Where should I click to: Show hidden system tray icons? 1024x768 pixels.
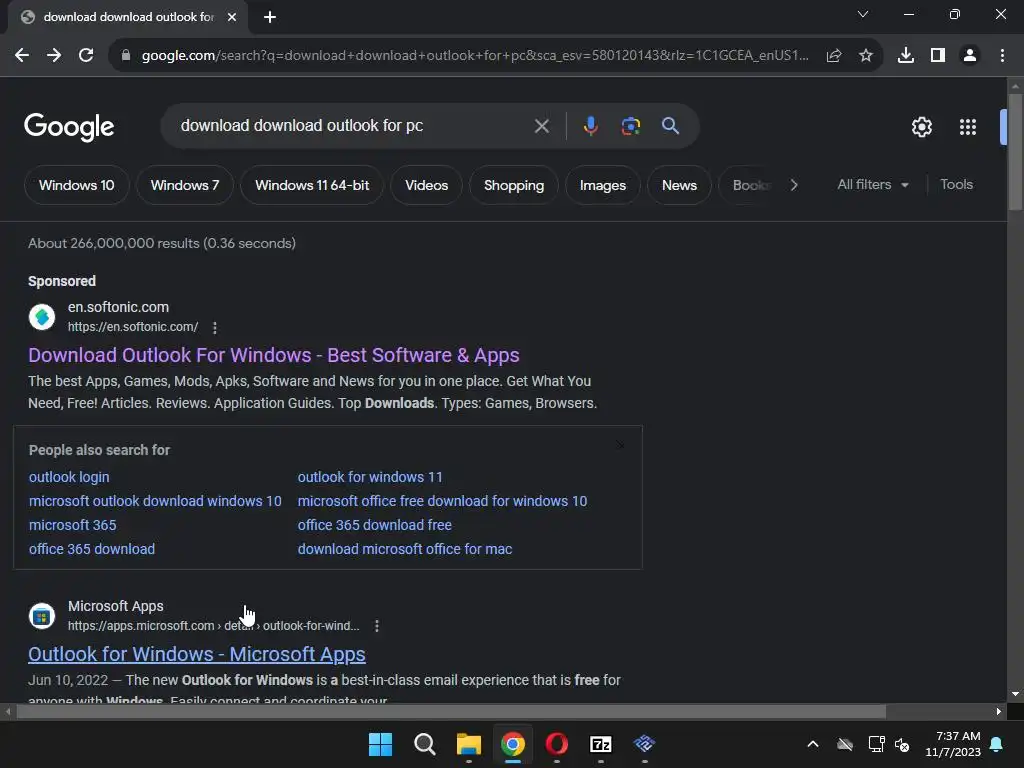tap(813, 744)
